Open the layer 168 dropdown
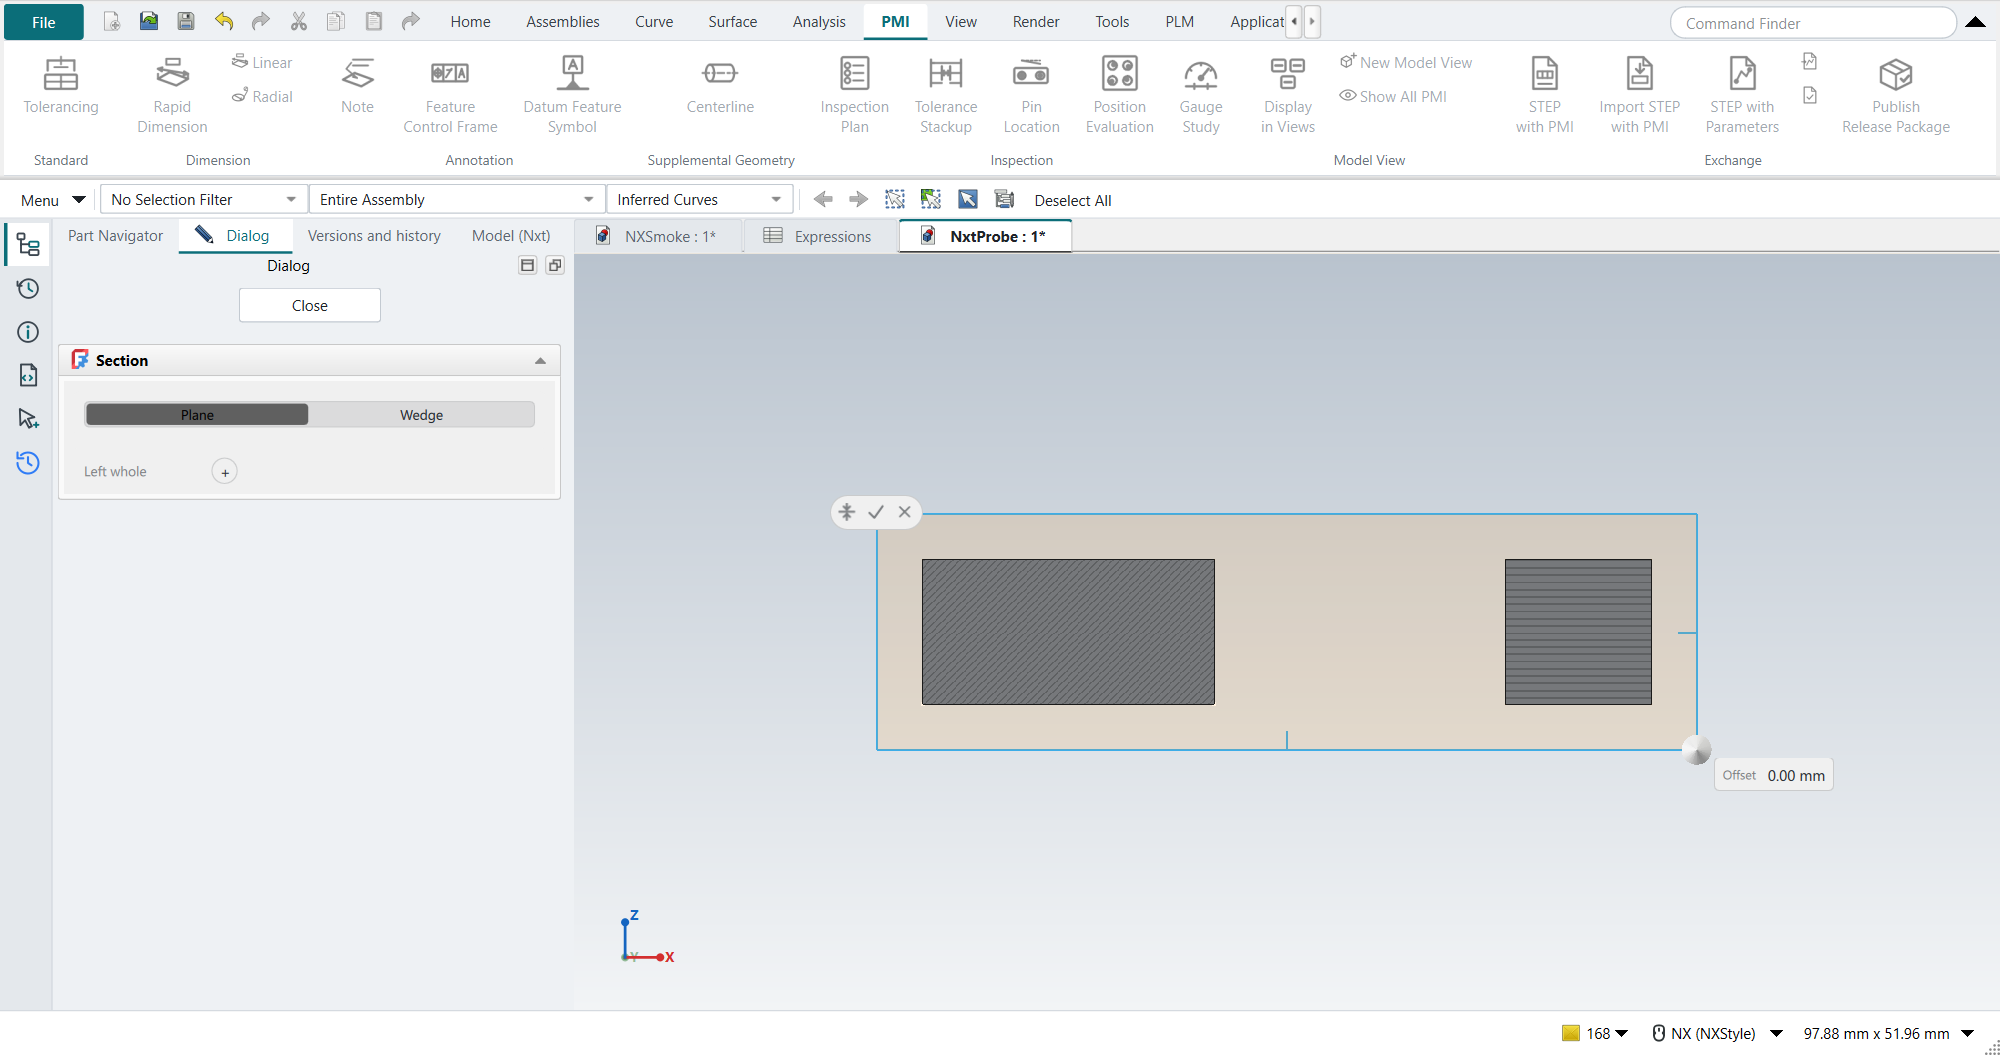 [x=1596, y=1033]
